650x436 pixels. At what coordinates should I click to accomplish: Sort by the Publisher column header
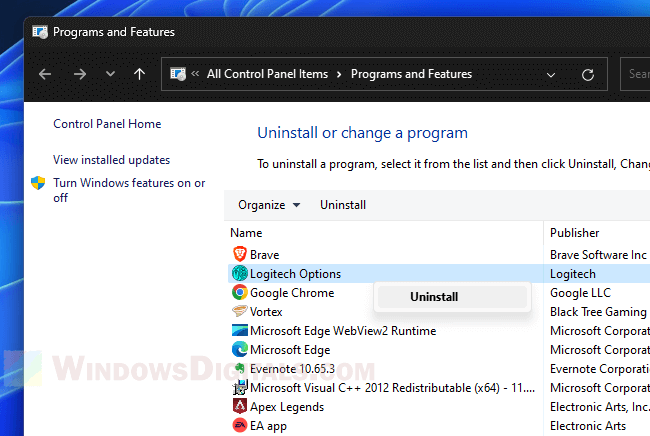coord(575,233)
